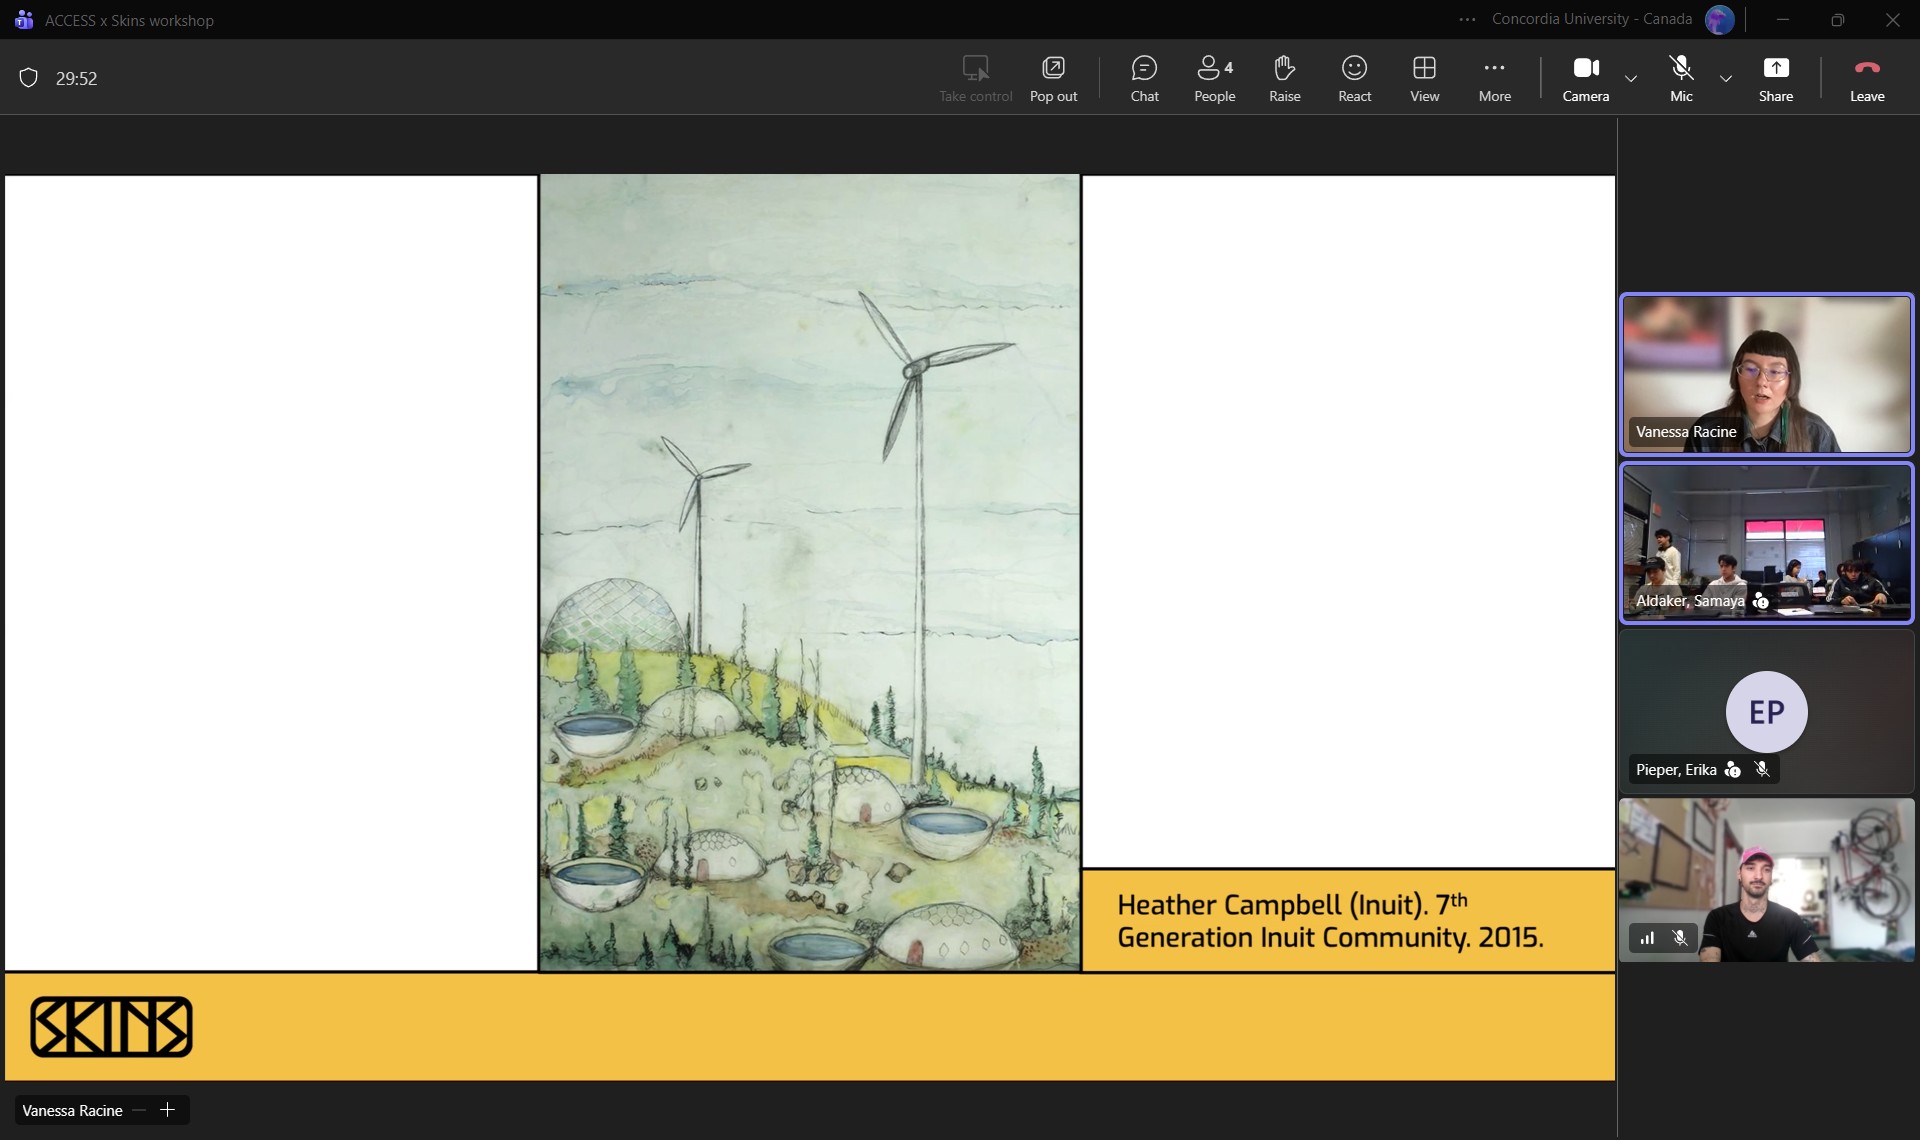
Task: Zoom in shared content with plus
Action: coord(168,1110)
